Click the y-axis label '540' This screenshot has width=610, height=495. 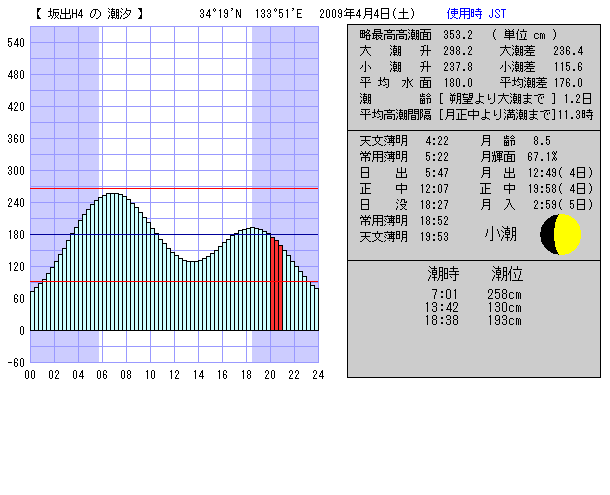click(x=16, y=42)
